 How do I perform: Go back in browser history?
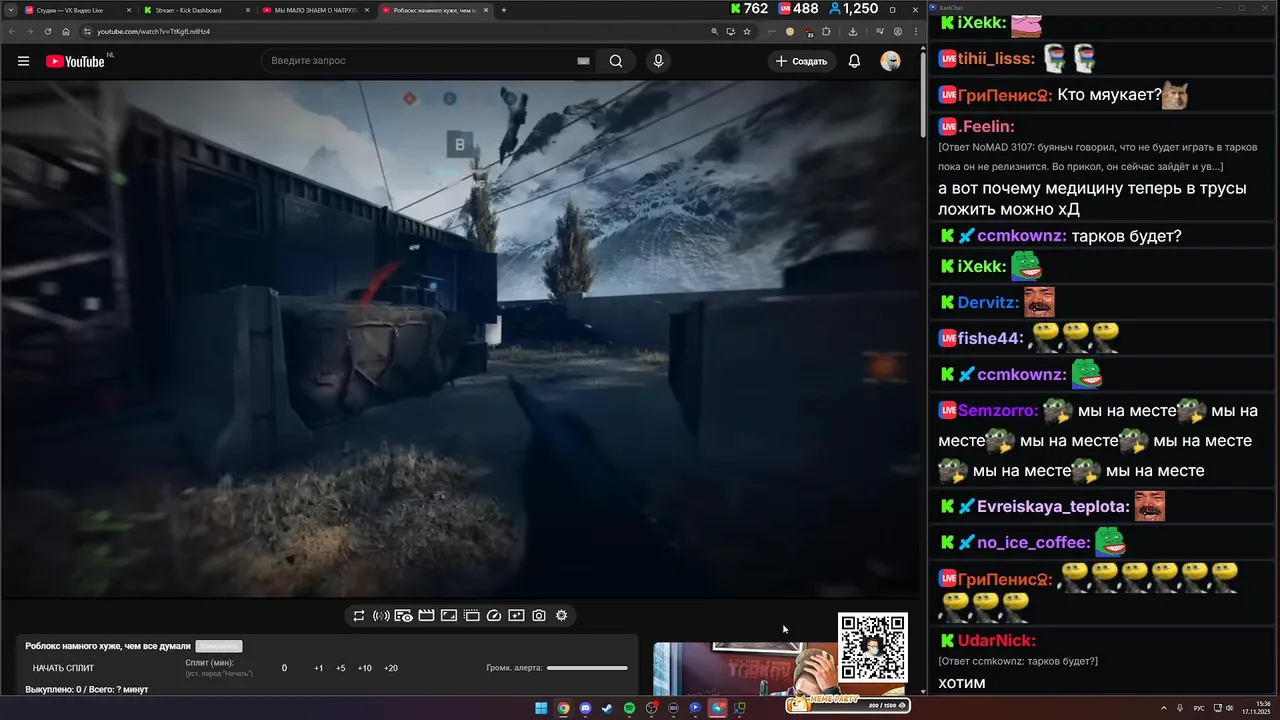[12, 31]
